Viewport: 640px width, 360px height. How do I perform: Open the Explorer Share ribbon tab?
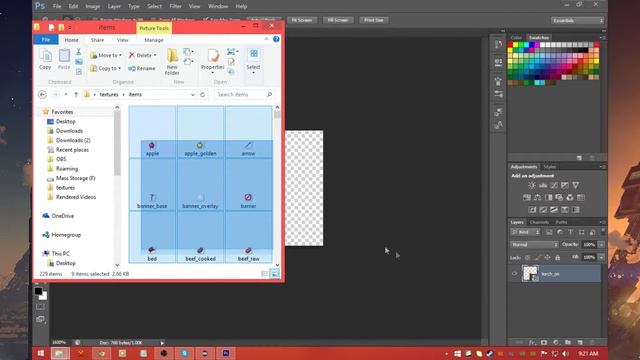(x=97, y=40)
